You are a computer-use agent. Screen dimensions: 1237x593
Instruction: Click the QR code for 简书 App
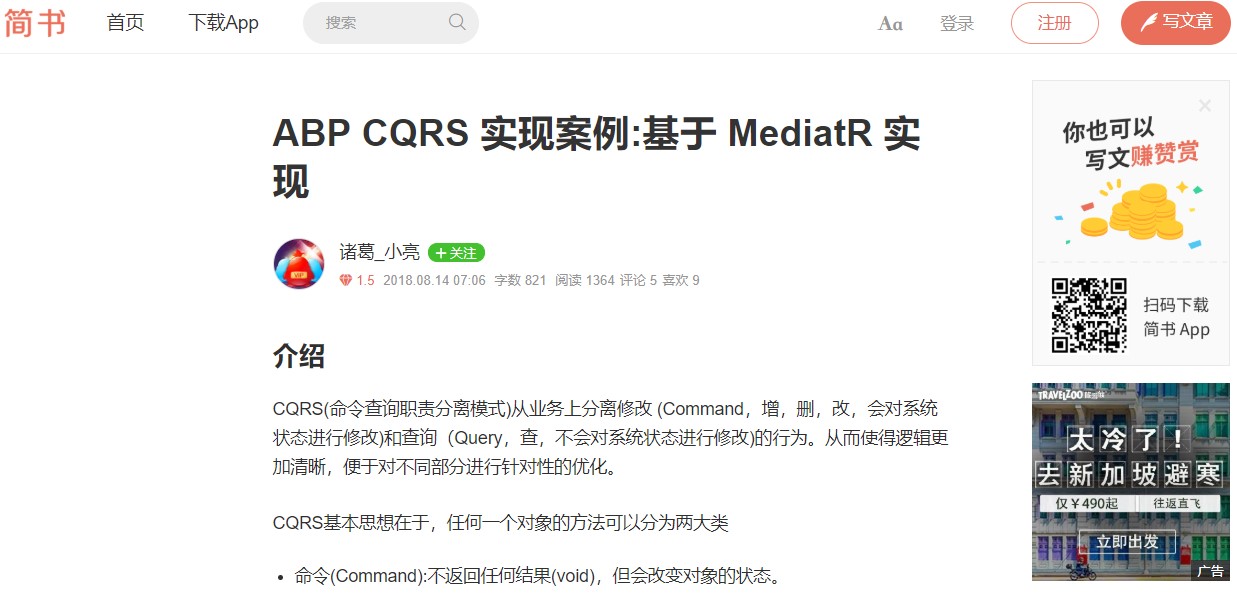(1088, 316)
